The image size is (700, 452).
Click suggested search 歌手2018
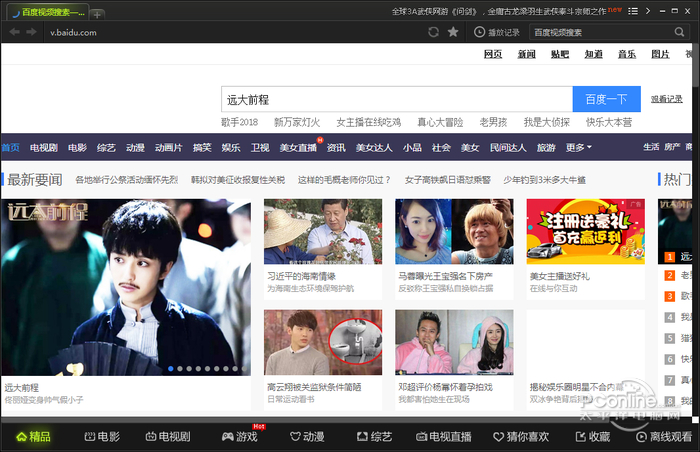(240, 122)
